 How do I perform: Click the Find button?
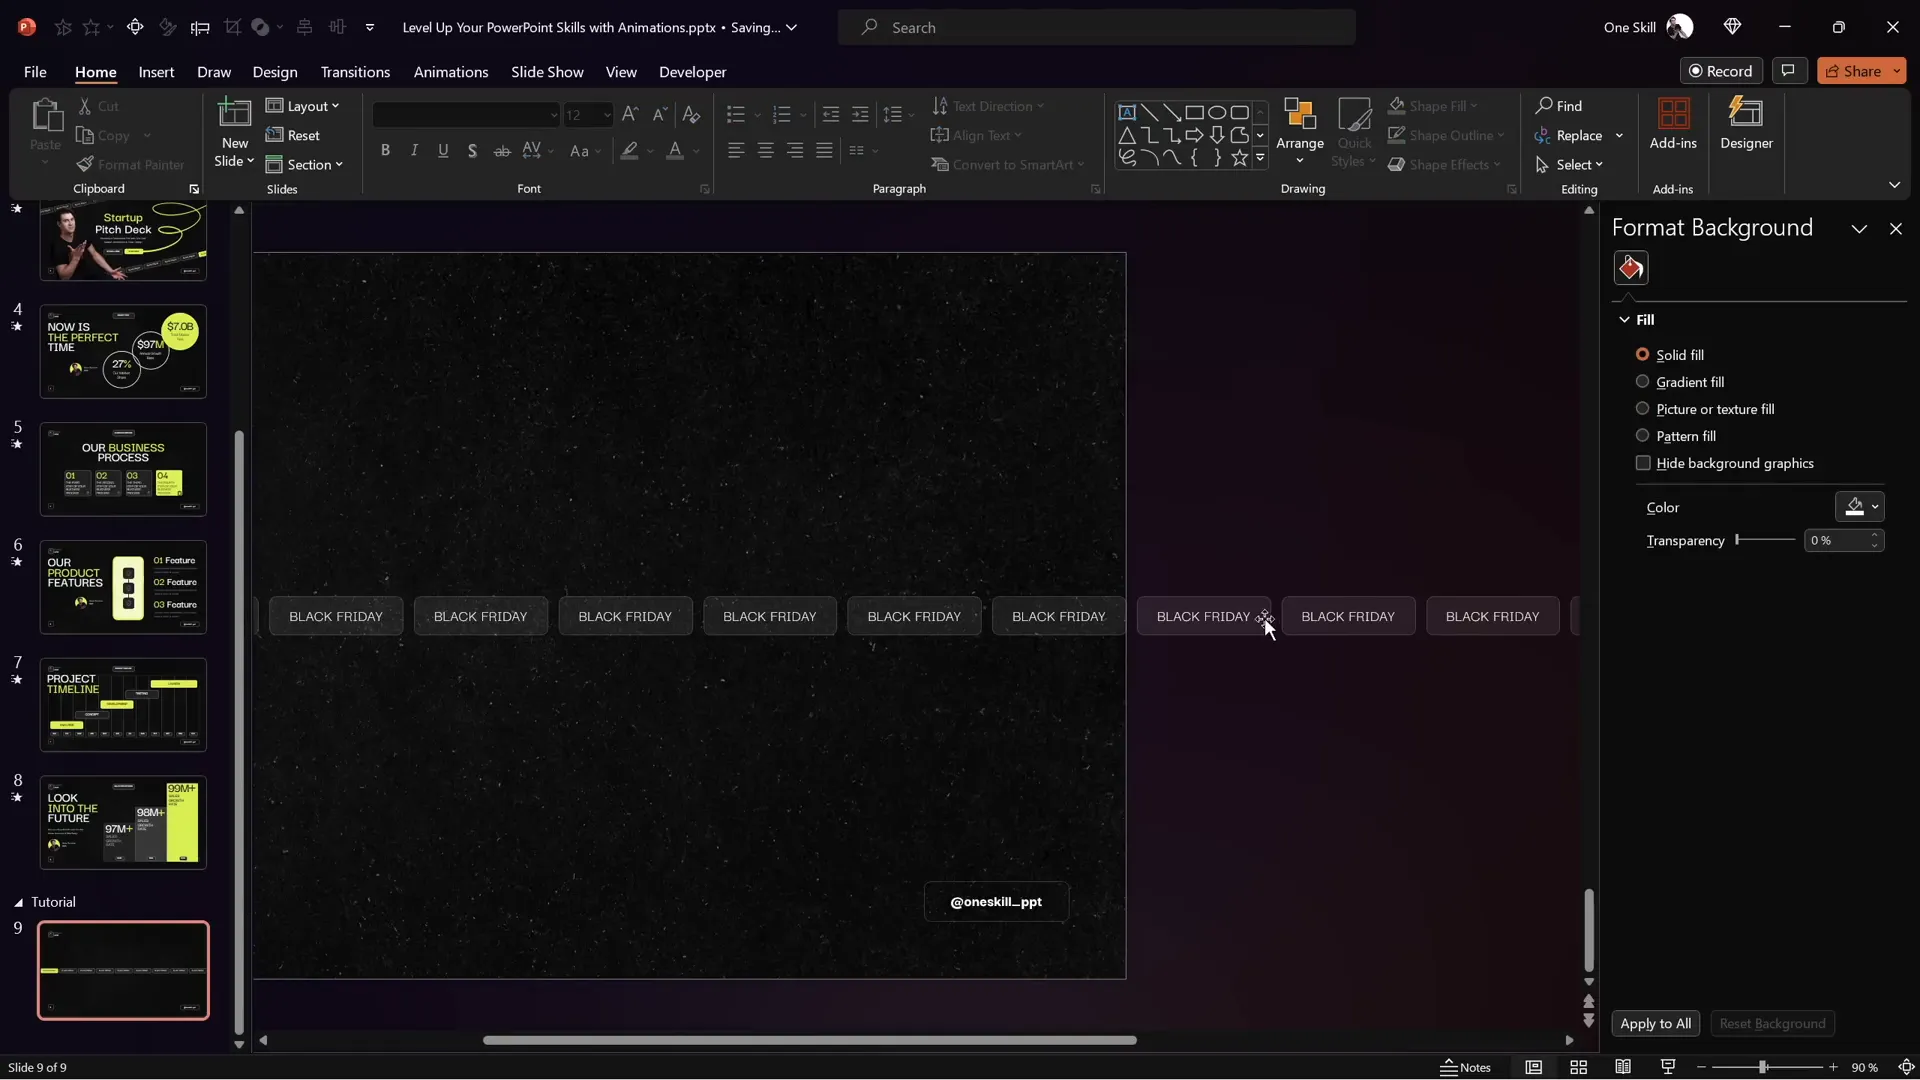1559,106
